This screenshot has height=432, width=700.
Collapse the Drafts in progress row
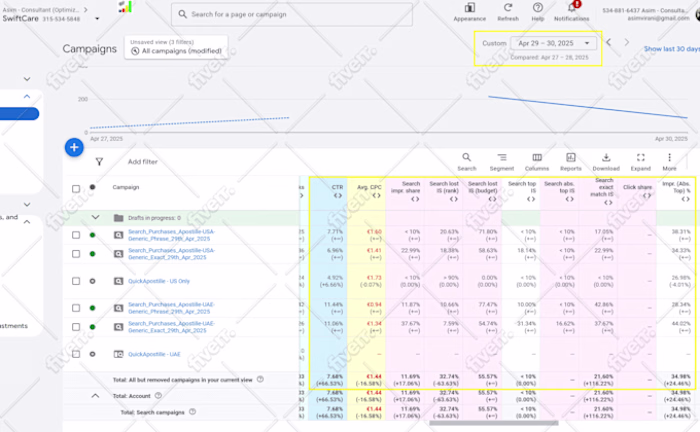coord(96,217)
